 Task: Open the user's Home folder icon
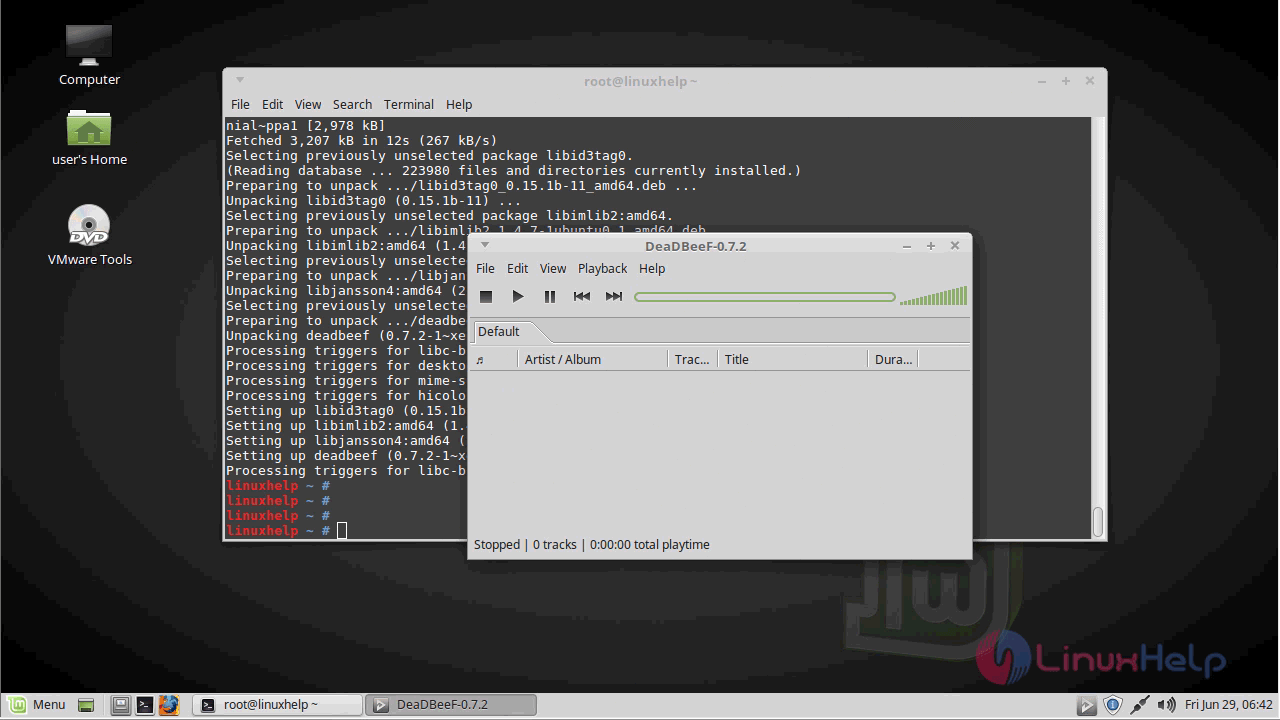point(89,137)
